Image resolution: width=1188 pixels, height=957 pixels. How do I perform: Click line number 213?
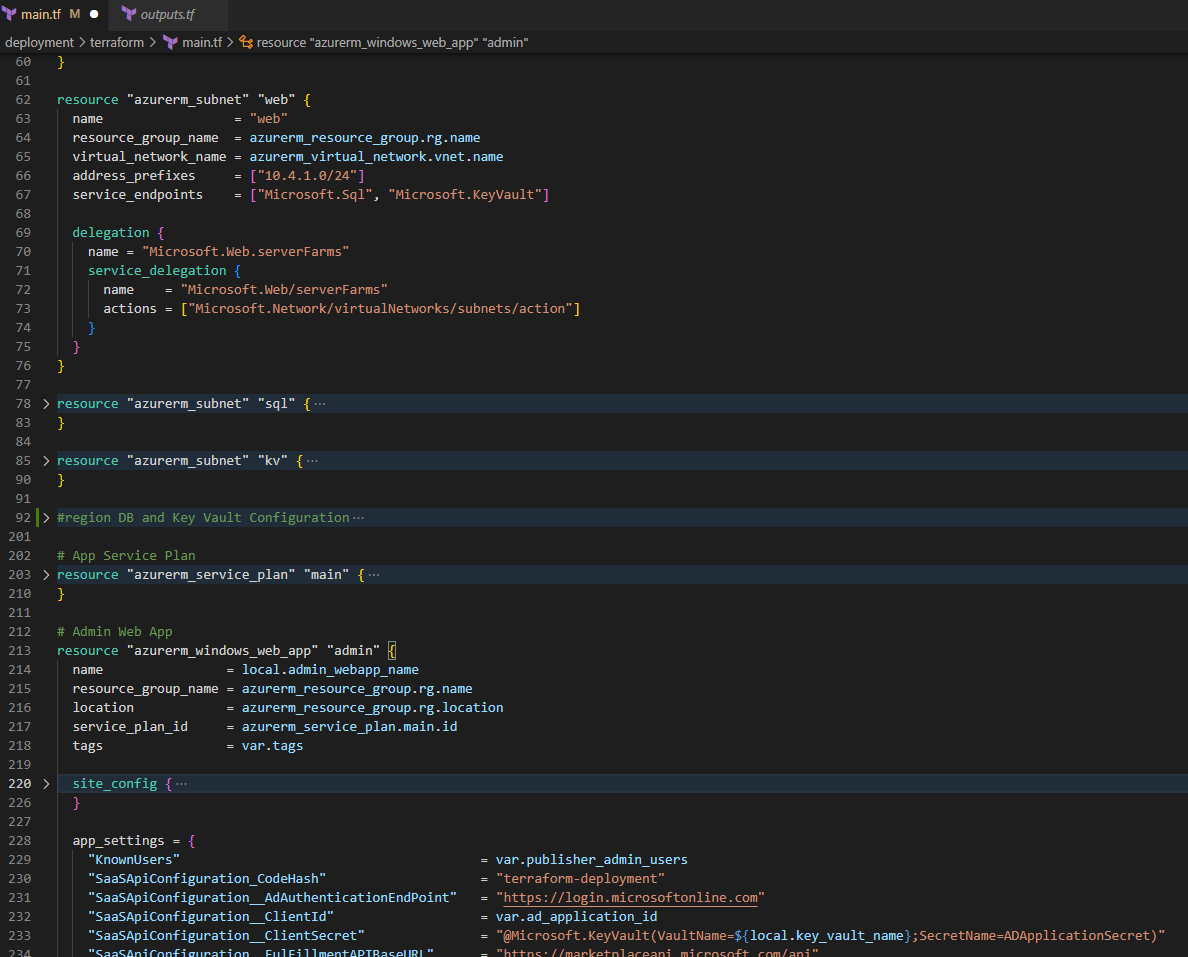(20, 650)
